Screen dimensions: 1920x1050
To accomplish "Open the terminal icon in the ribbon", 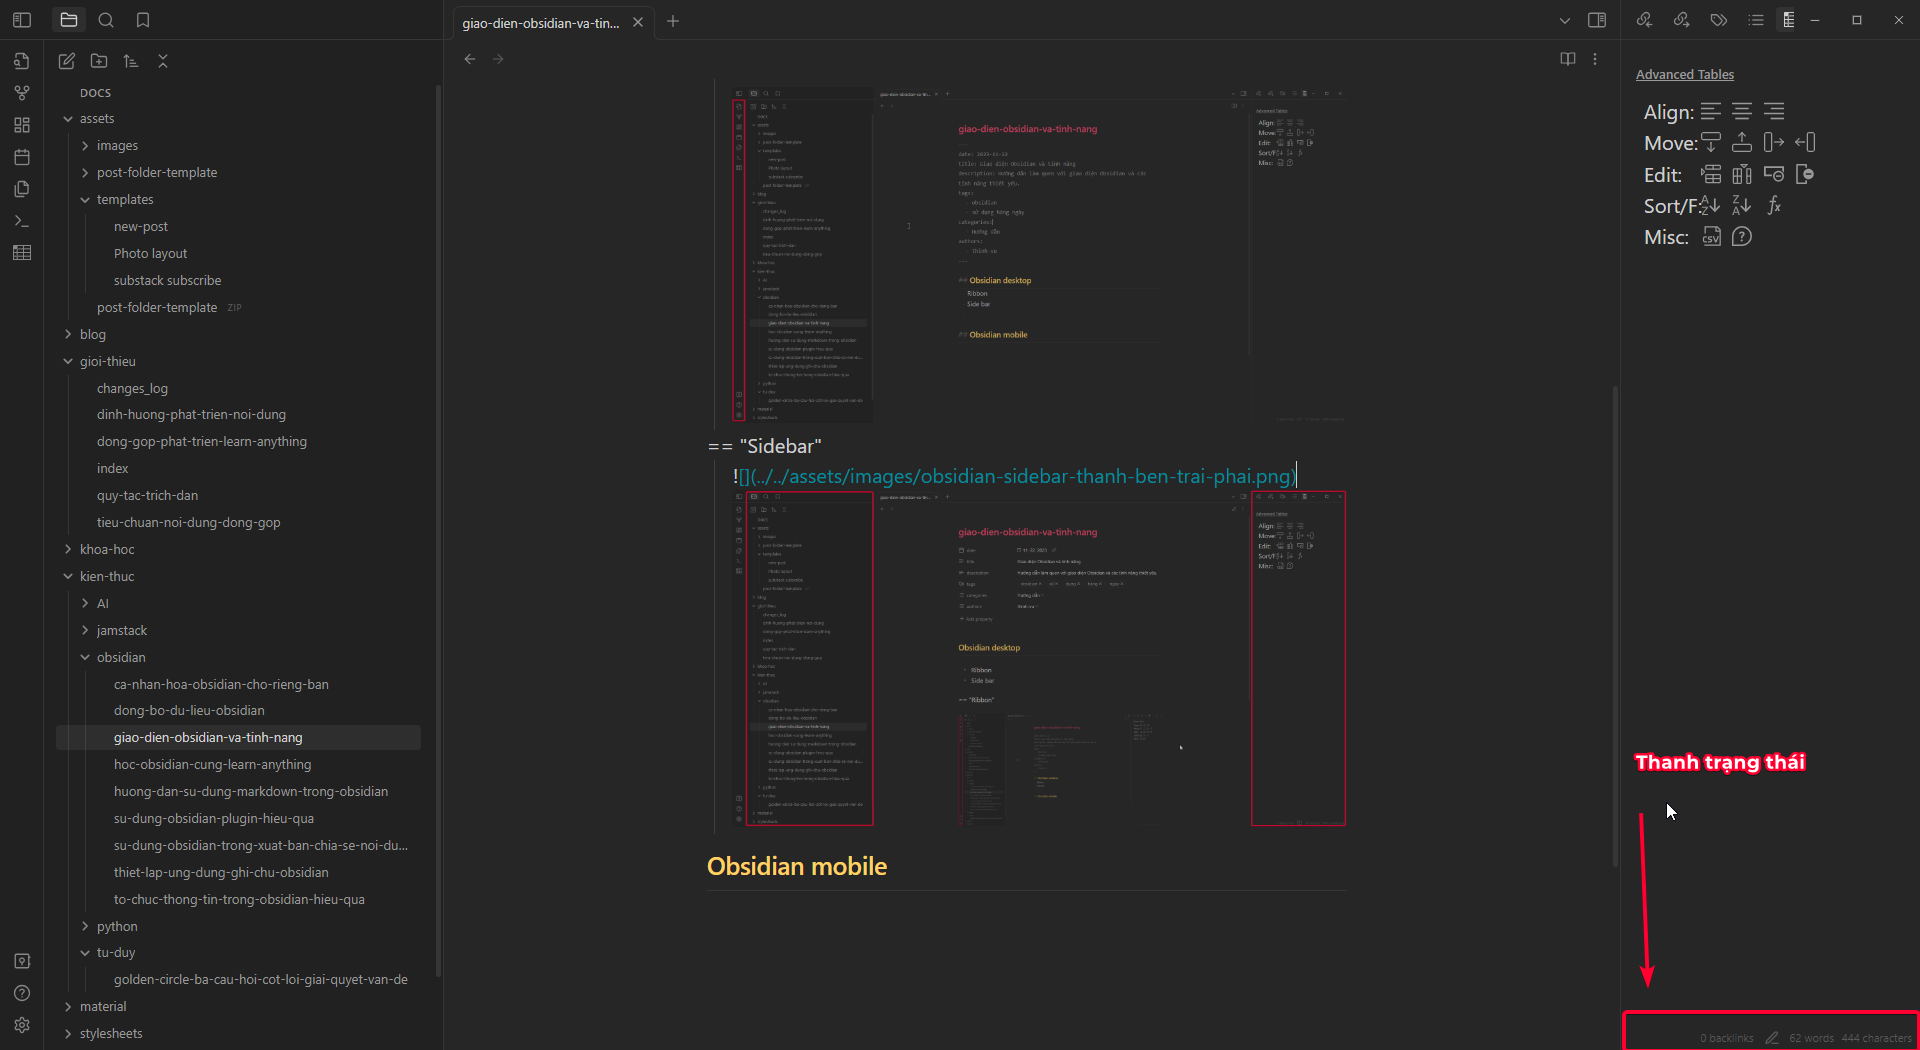I will click(22, 221).
